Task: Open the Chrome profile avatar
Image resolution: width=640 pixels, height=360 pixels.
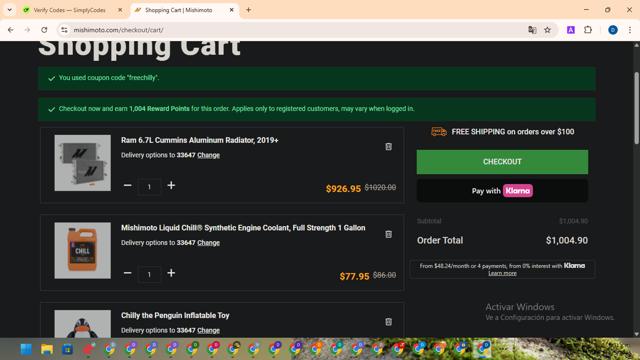Action: (x=613, y=30)
